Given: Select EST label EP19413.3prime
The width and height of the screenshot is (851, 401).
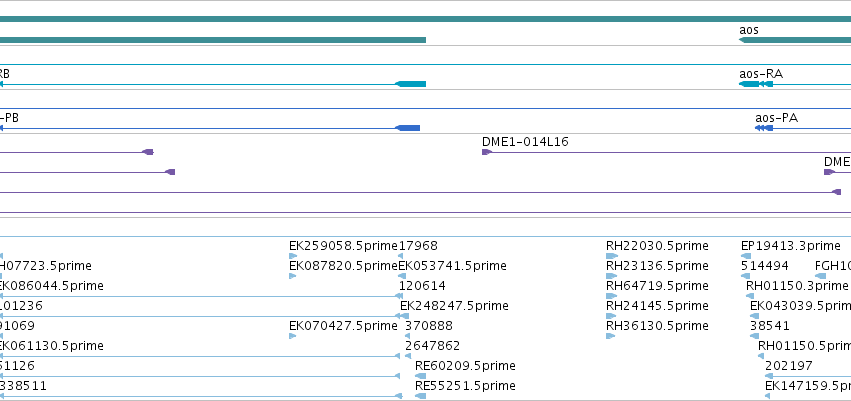Looking at the screenshot, I should click(x=791, y=246).
